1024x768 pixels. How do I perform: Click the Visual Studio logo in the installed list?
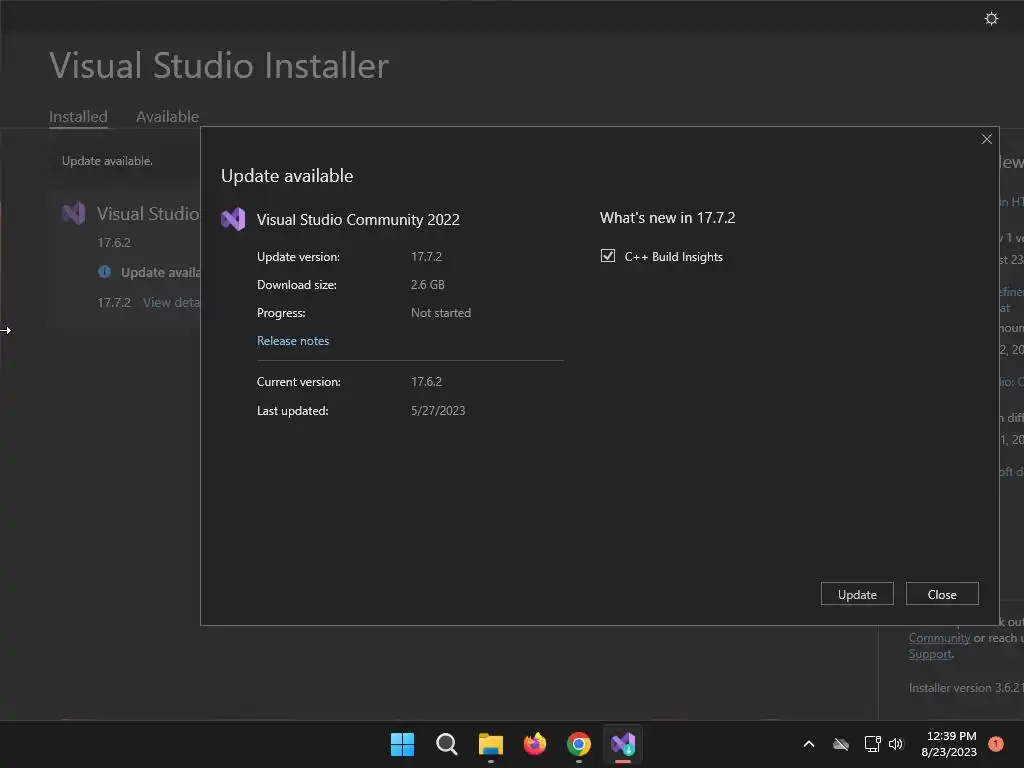74,214
